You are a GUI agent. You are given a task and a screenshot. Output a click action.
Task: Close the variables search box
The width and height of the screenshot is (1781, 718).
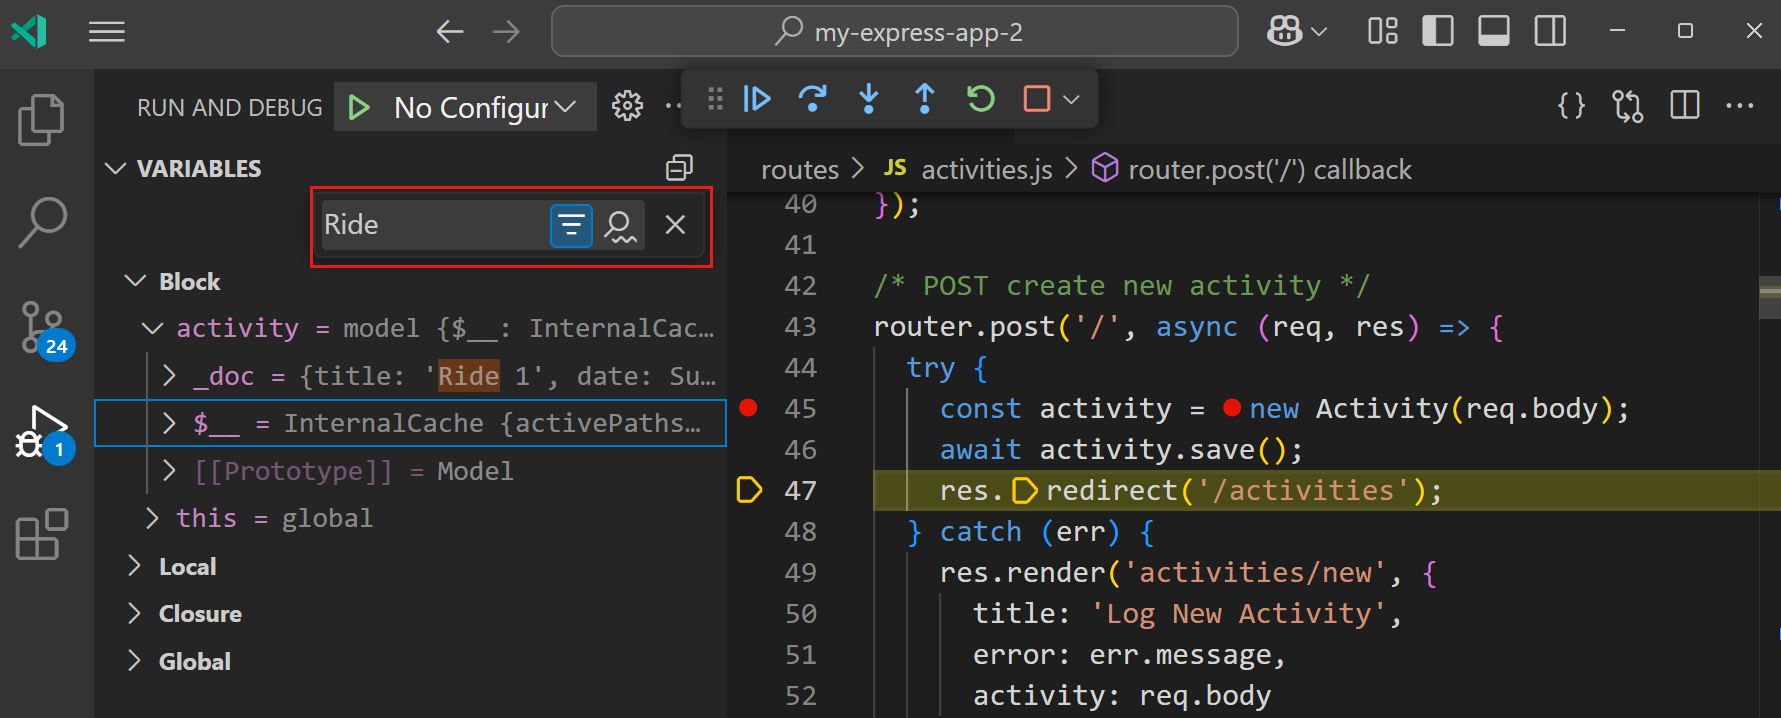click(675, 225)
